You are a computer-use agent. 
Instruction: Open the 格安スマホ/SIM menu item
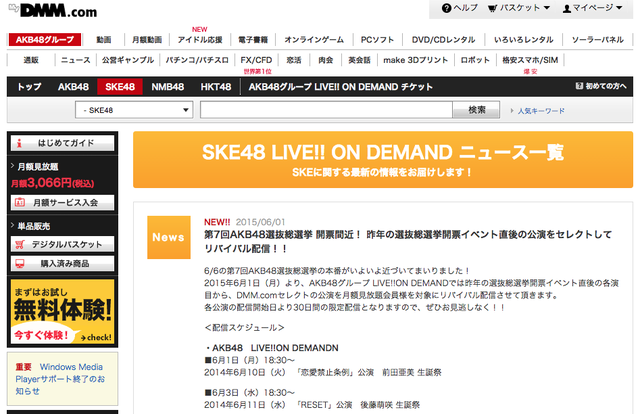coord(530,60)
